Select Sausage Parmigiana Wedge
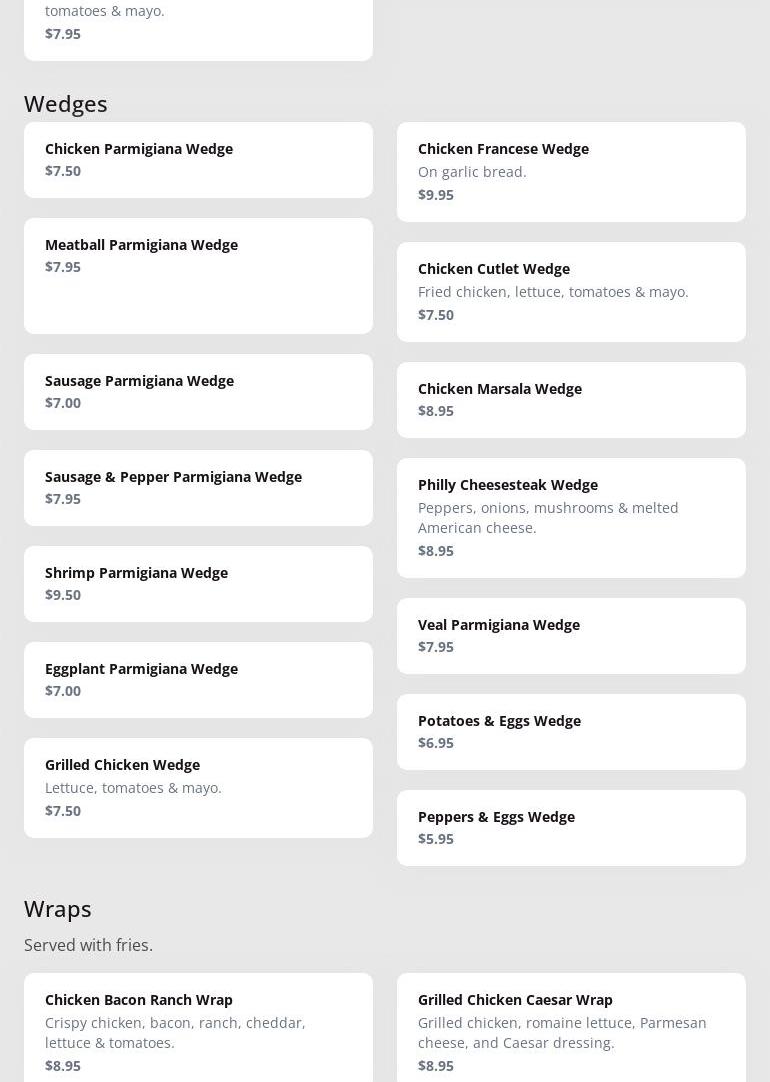The width and height of the screenshot is (770, 1082). coord(198,391)
